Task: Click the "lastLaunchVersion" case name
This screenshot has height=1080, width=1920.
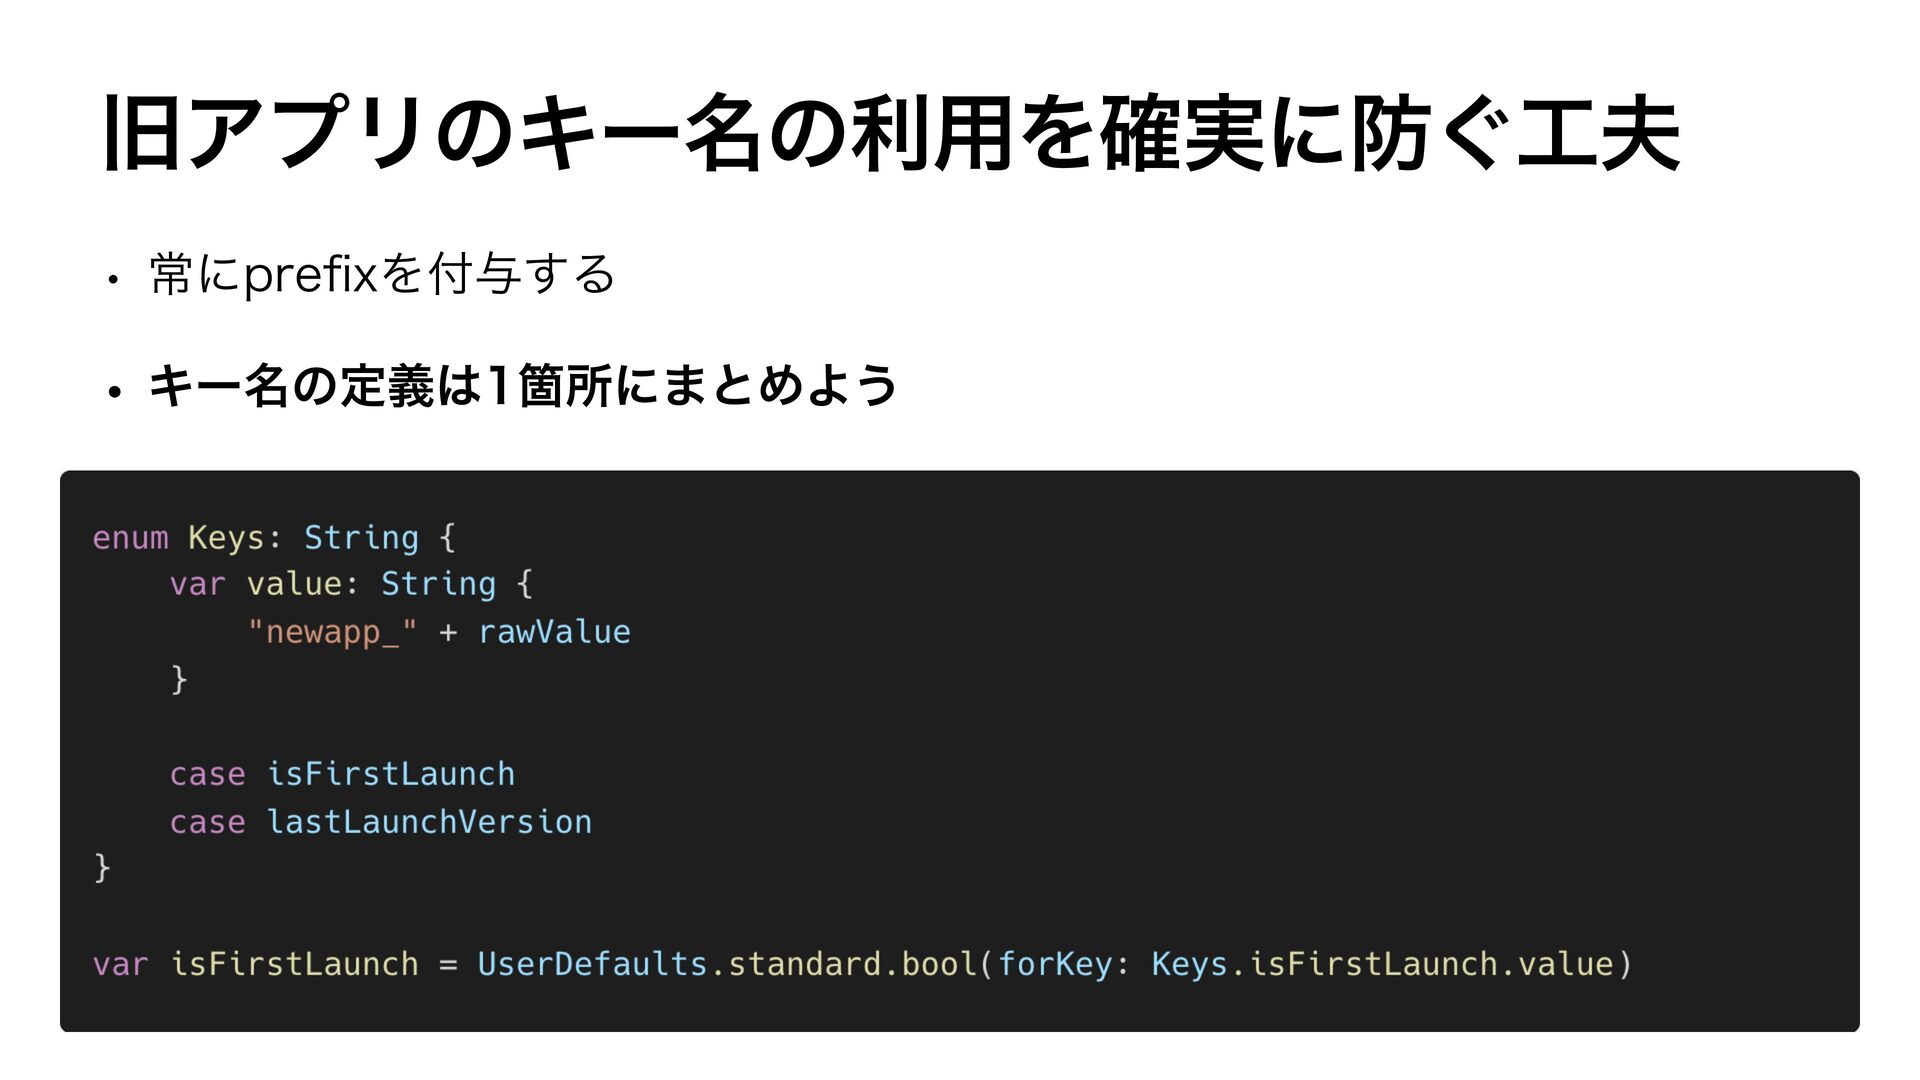Action: click(x=429, y=822)
